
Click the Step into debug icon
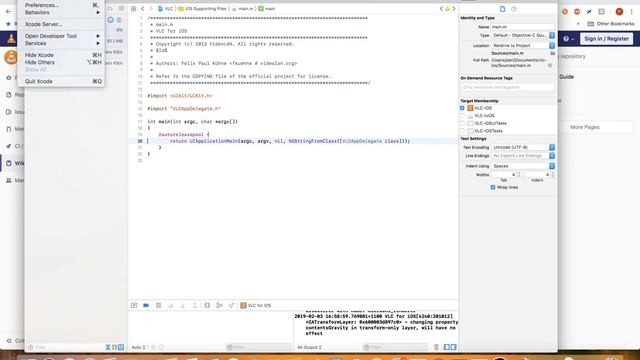tap(183, 305)
